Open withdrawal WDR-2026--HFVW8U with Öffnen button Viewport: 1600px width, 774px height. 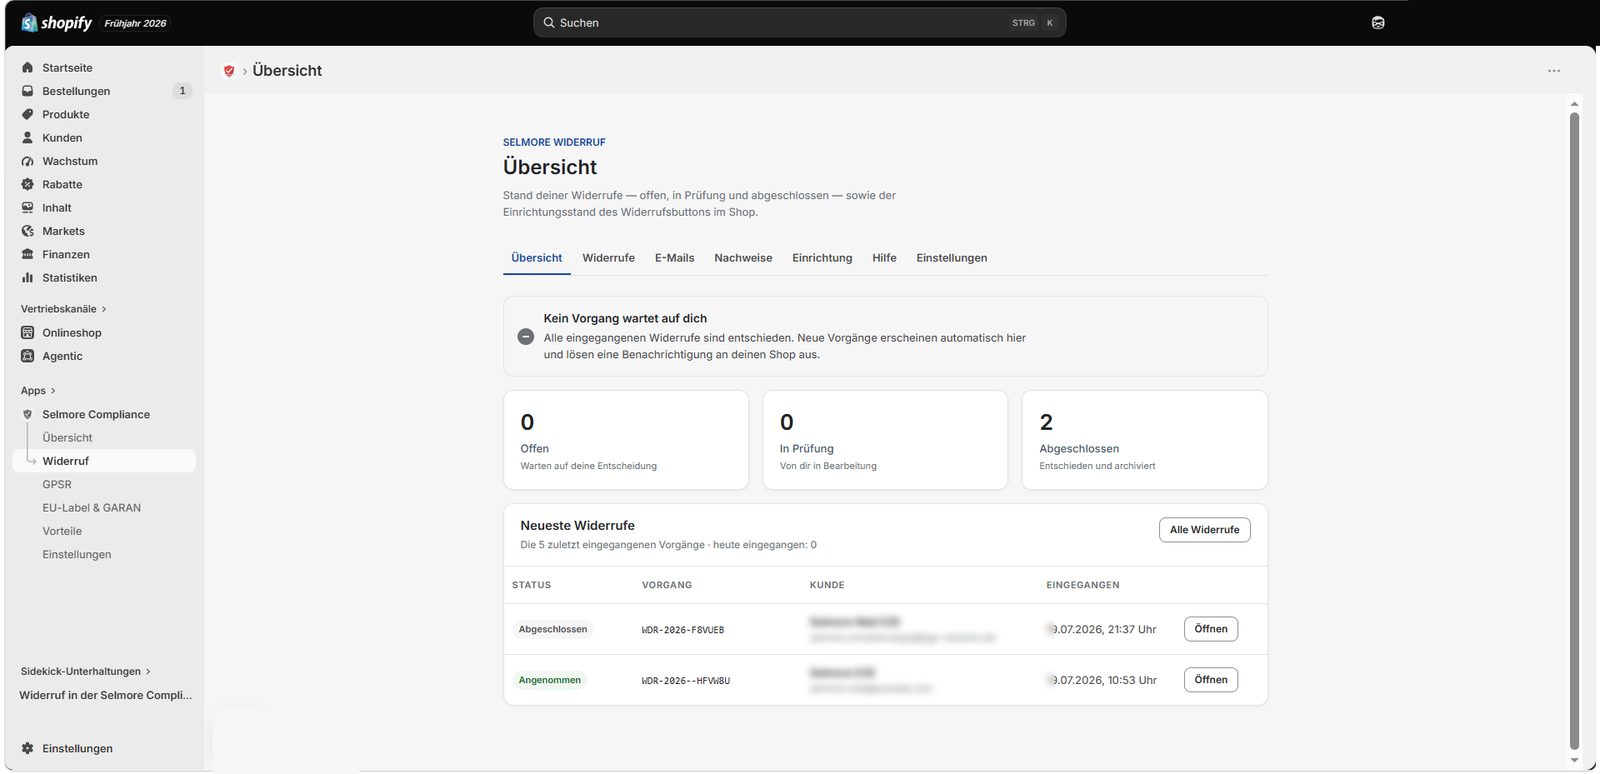click(x=1211, y=680)
